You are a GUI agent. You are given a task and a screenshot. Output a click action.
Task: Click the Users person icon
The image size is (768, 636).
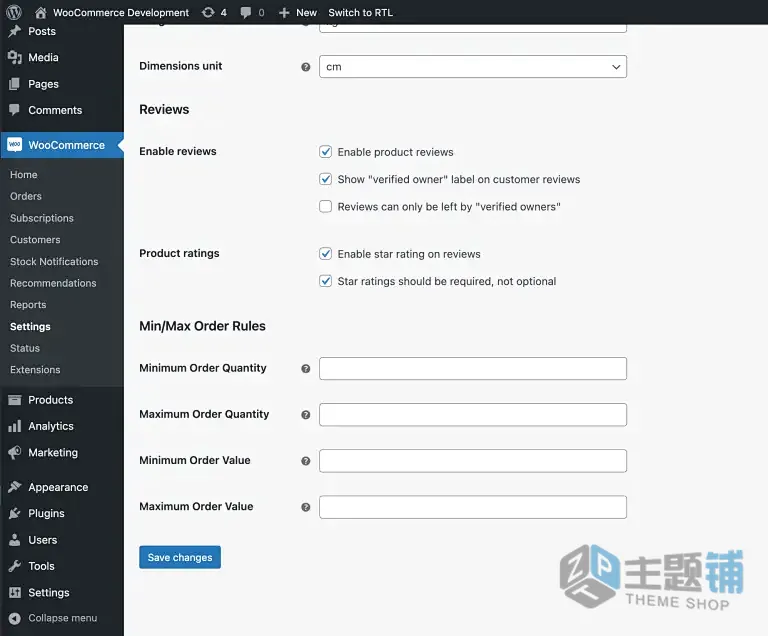point(15,539)
